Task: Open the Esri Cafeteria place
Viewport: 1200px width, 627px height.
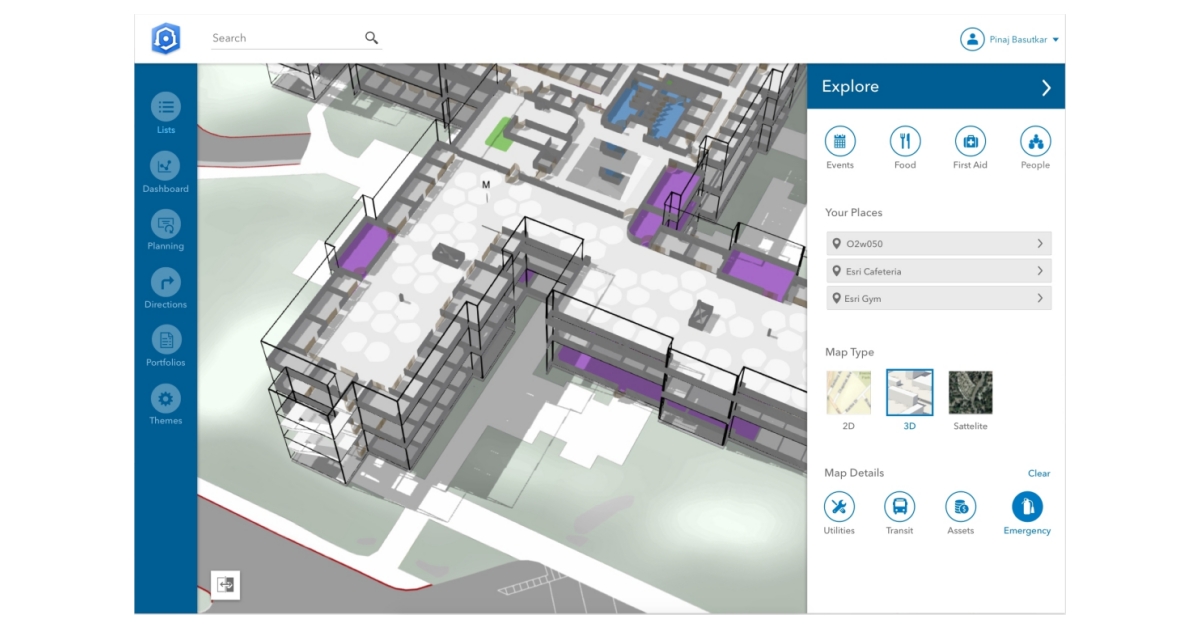Action: coord(938,270)
